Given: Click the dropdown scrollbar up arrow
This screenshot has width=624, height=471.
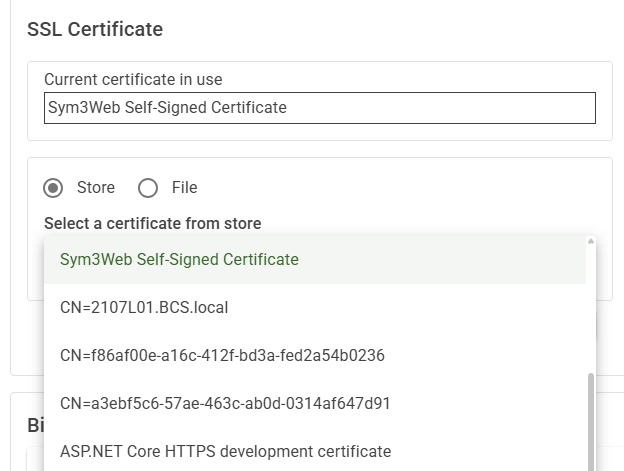Looking at the screenshot, I should 591,241.
